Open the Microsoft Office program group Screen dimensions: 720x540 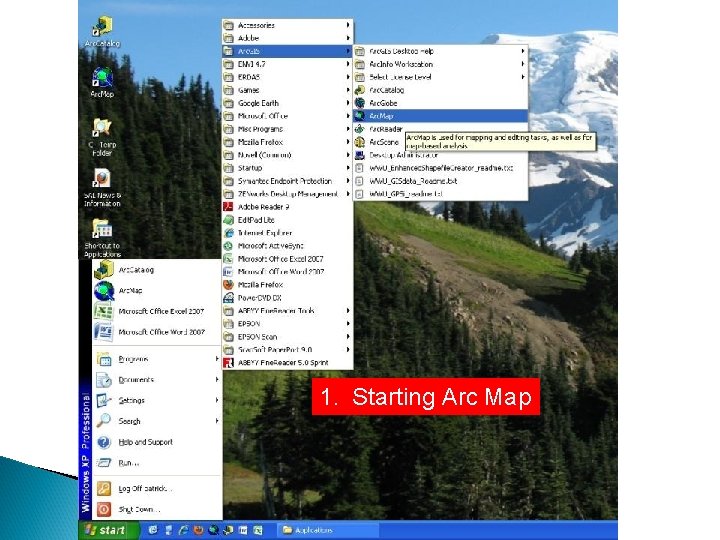click(x=287, y=116)
